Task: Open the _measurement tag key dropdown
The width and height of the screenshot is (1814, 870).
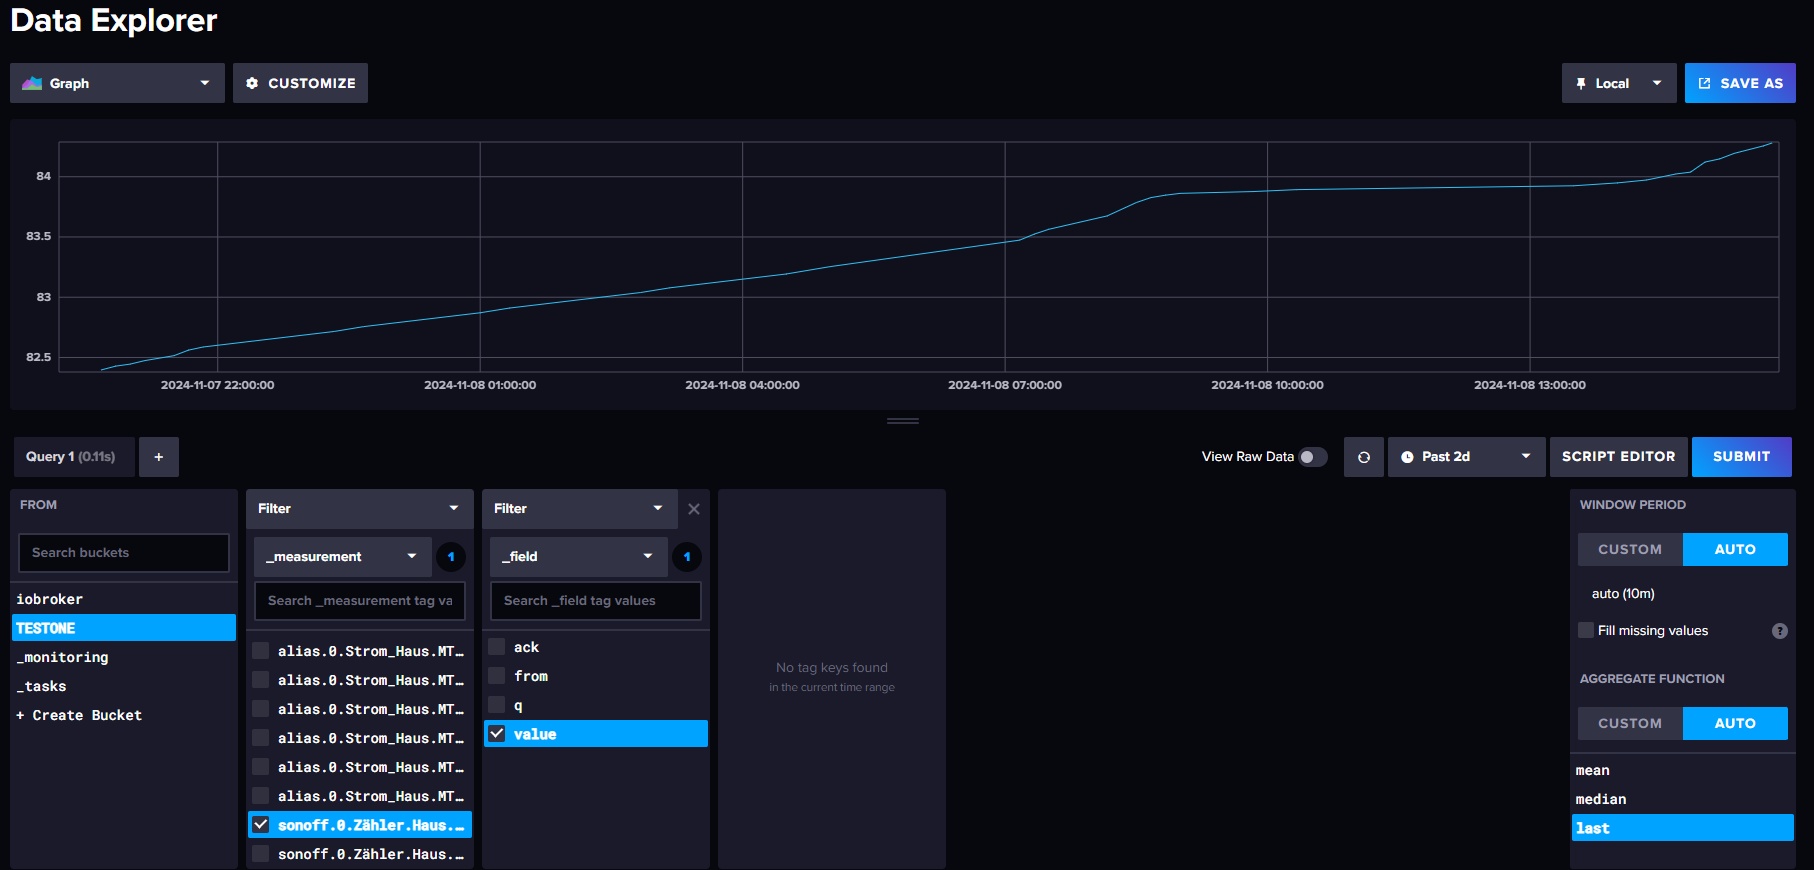Action: (343, 557)
